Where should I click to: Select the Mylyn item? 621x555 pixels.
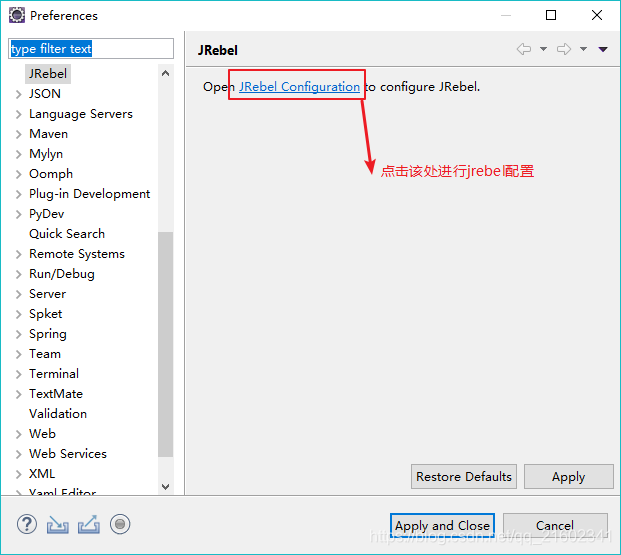coord(46,154)
